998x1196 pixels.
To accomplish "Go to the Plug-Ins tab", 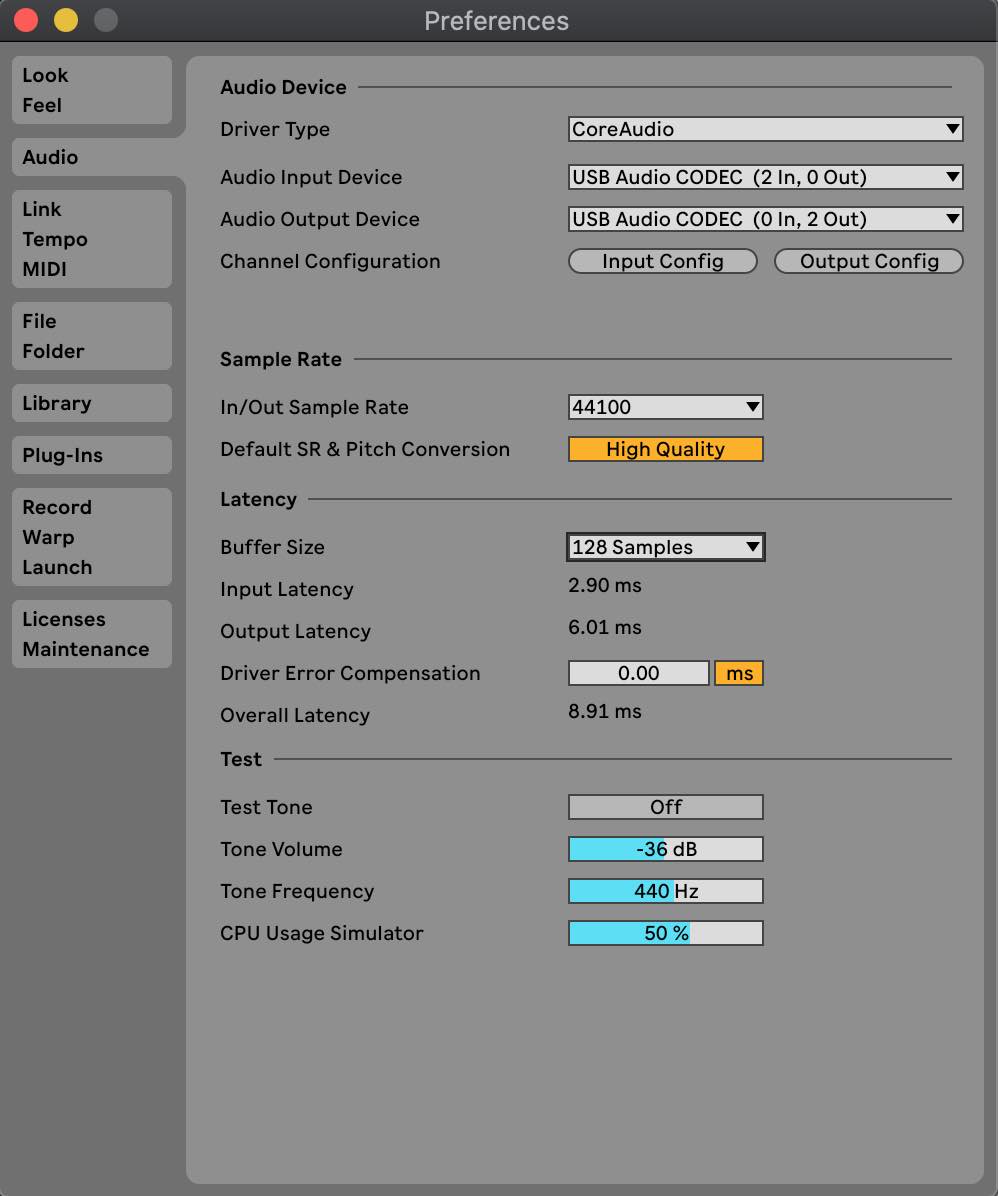I will 92,455.
